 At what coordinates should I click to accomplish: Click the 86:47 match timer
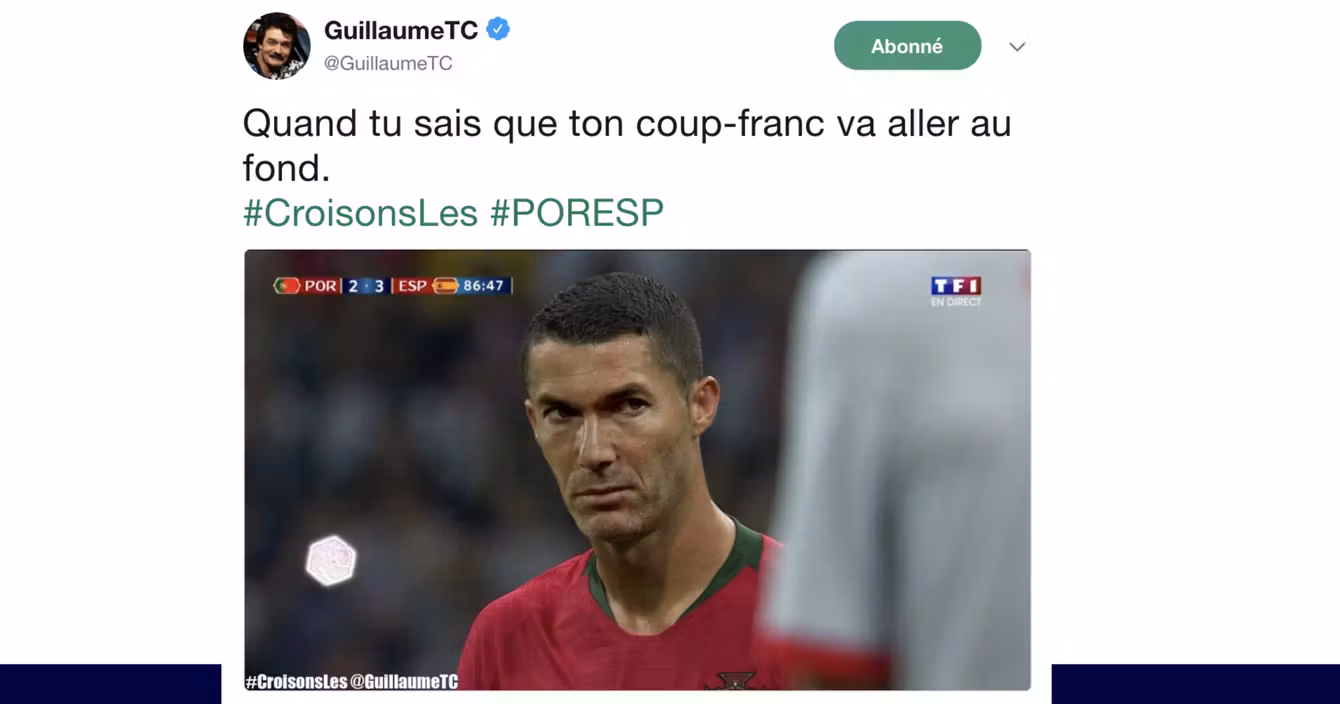coord(483,286)
